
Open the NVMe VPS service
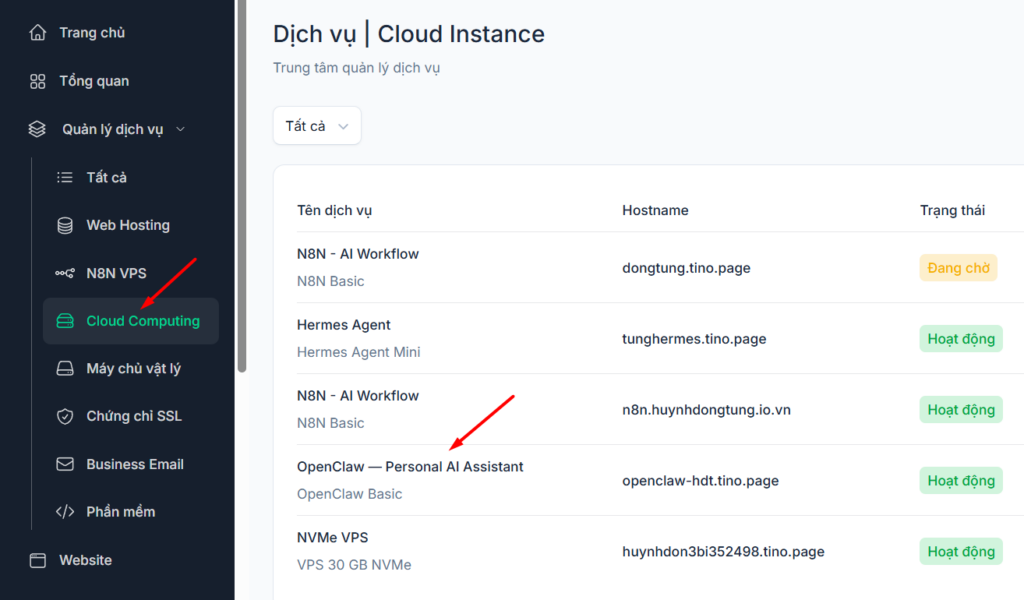point(332,537)
